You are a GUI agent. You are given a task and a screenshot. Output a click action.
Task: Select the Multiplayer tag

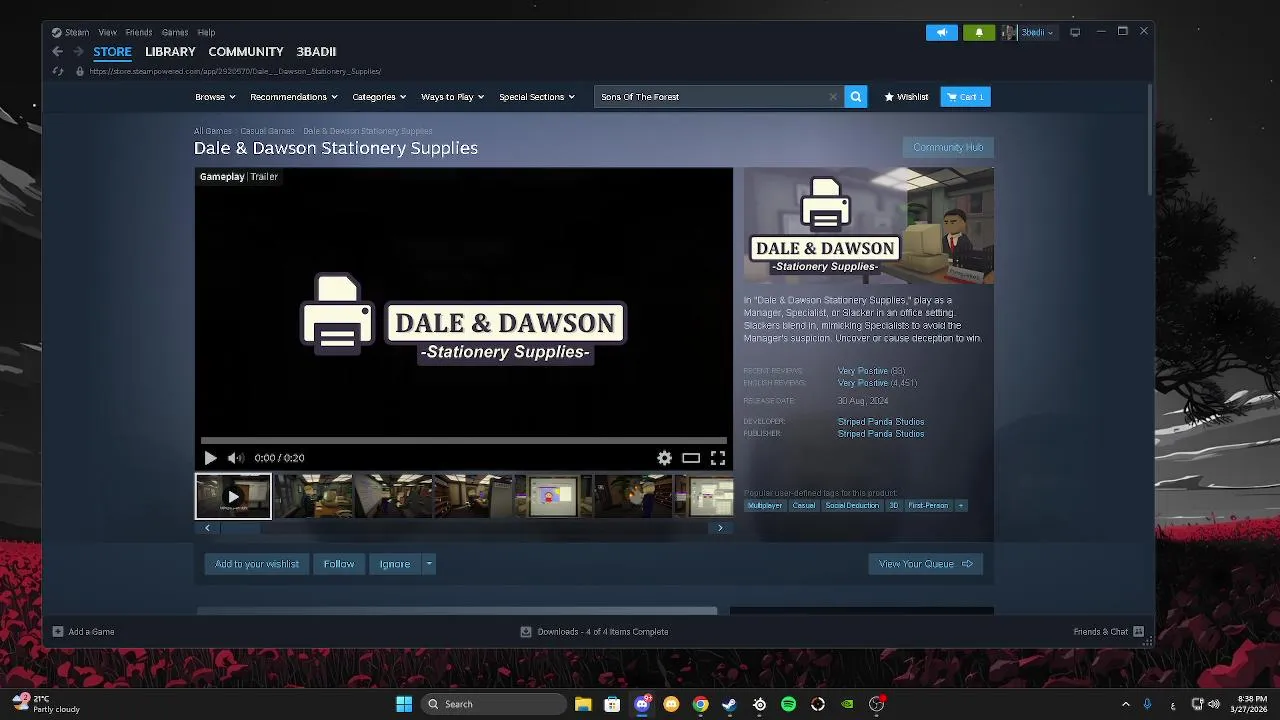(x=765, y=505)
